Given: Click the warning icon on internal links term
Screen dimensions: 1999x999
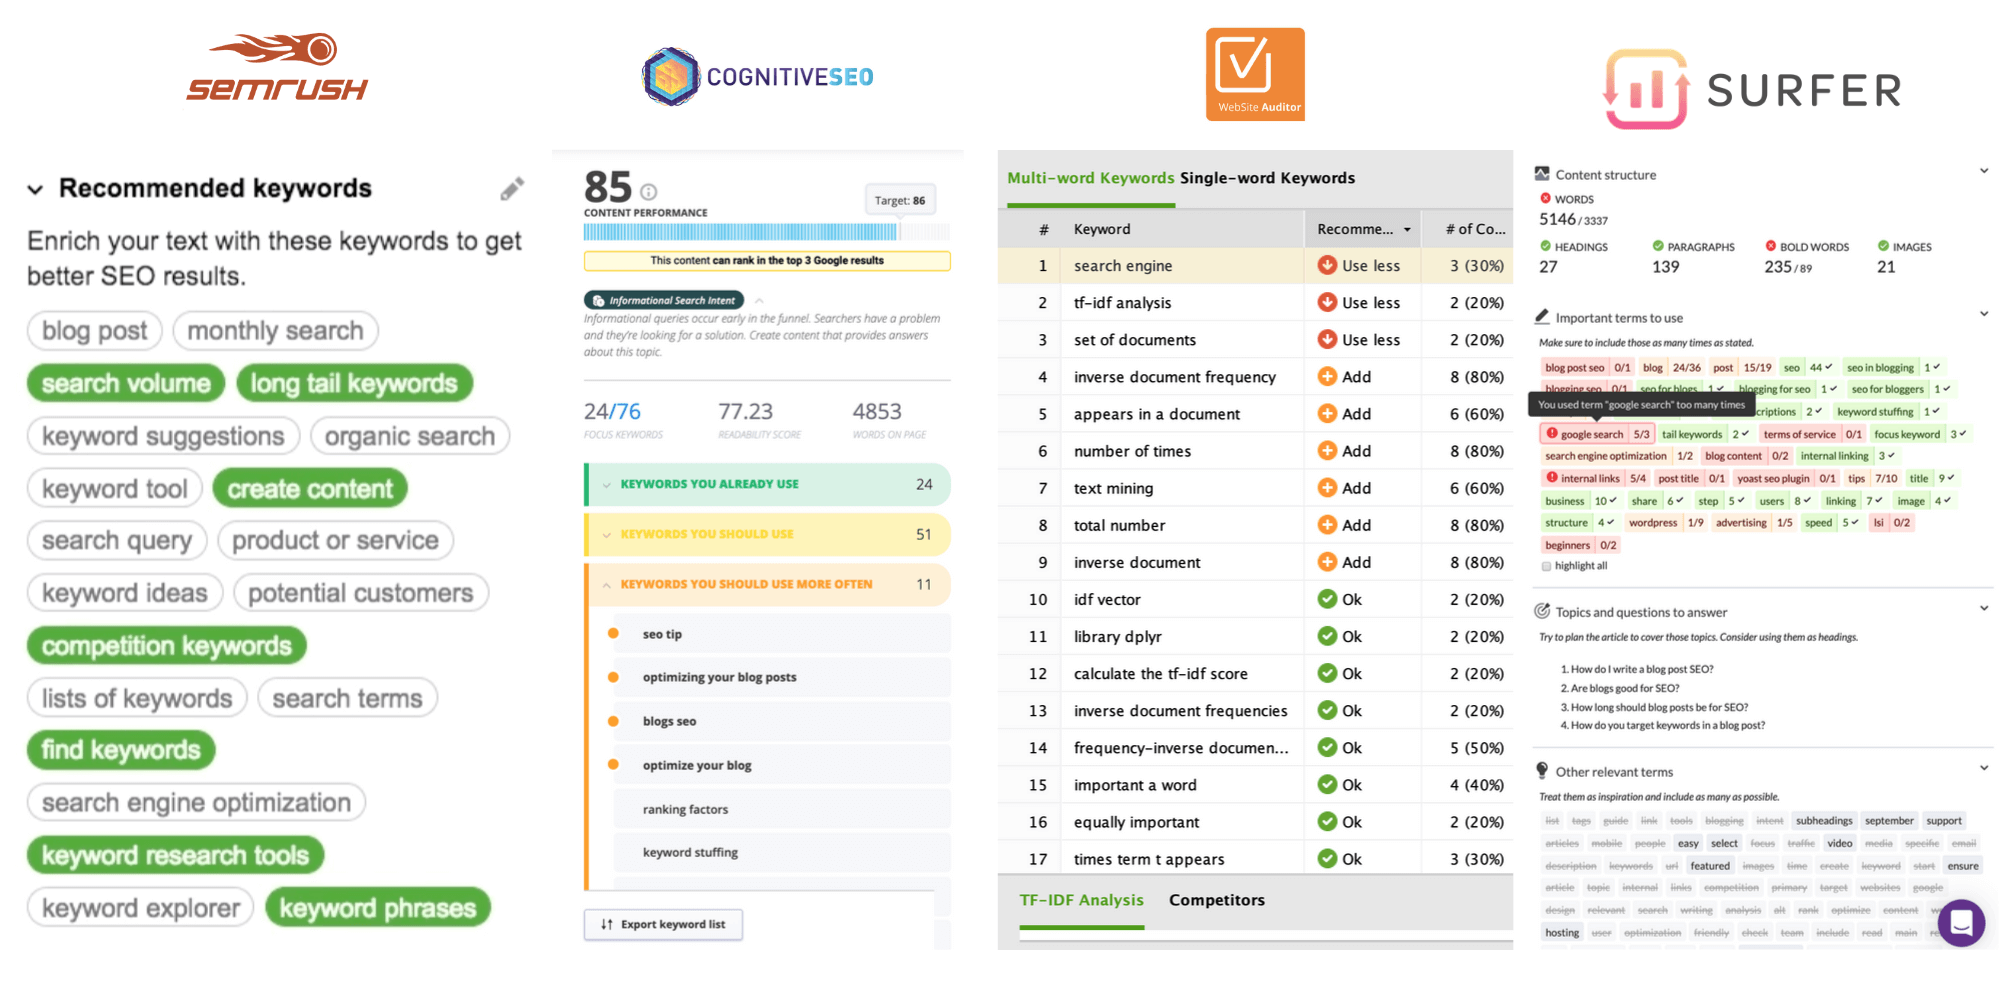Looking at the screenshot, I should tap(1552, 477).
